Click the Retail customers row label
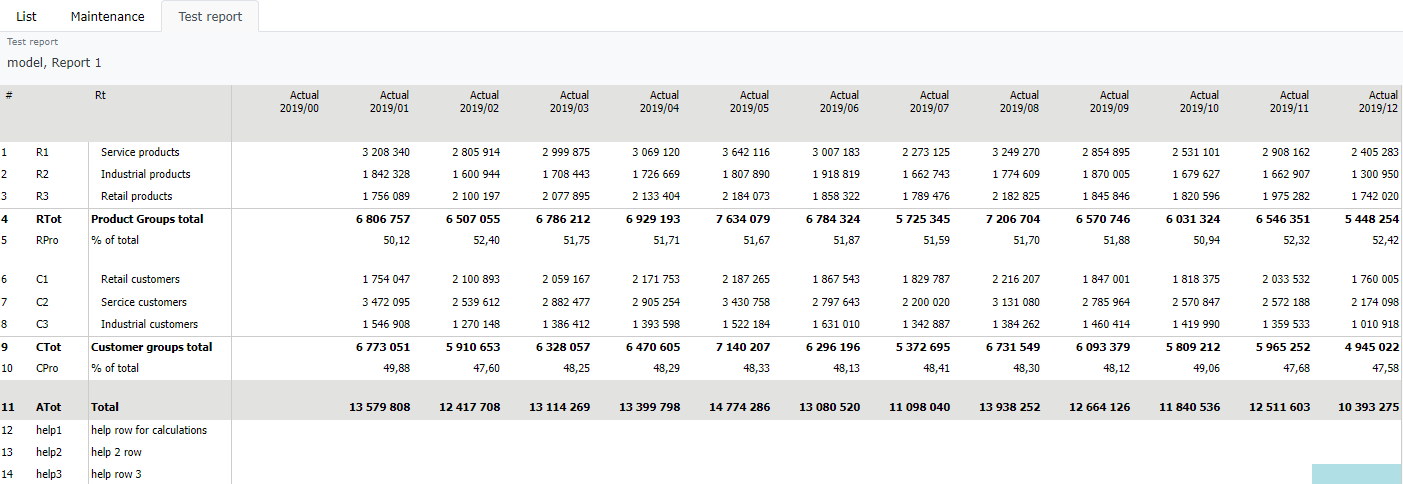This screenshot has width=1403, height=484. coord(140,279)
